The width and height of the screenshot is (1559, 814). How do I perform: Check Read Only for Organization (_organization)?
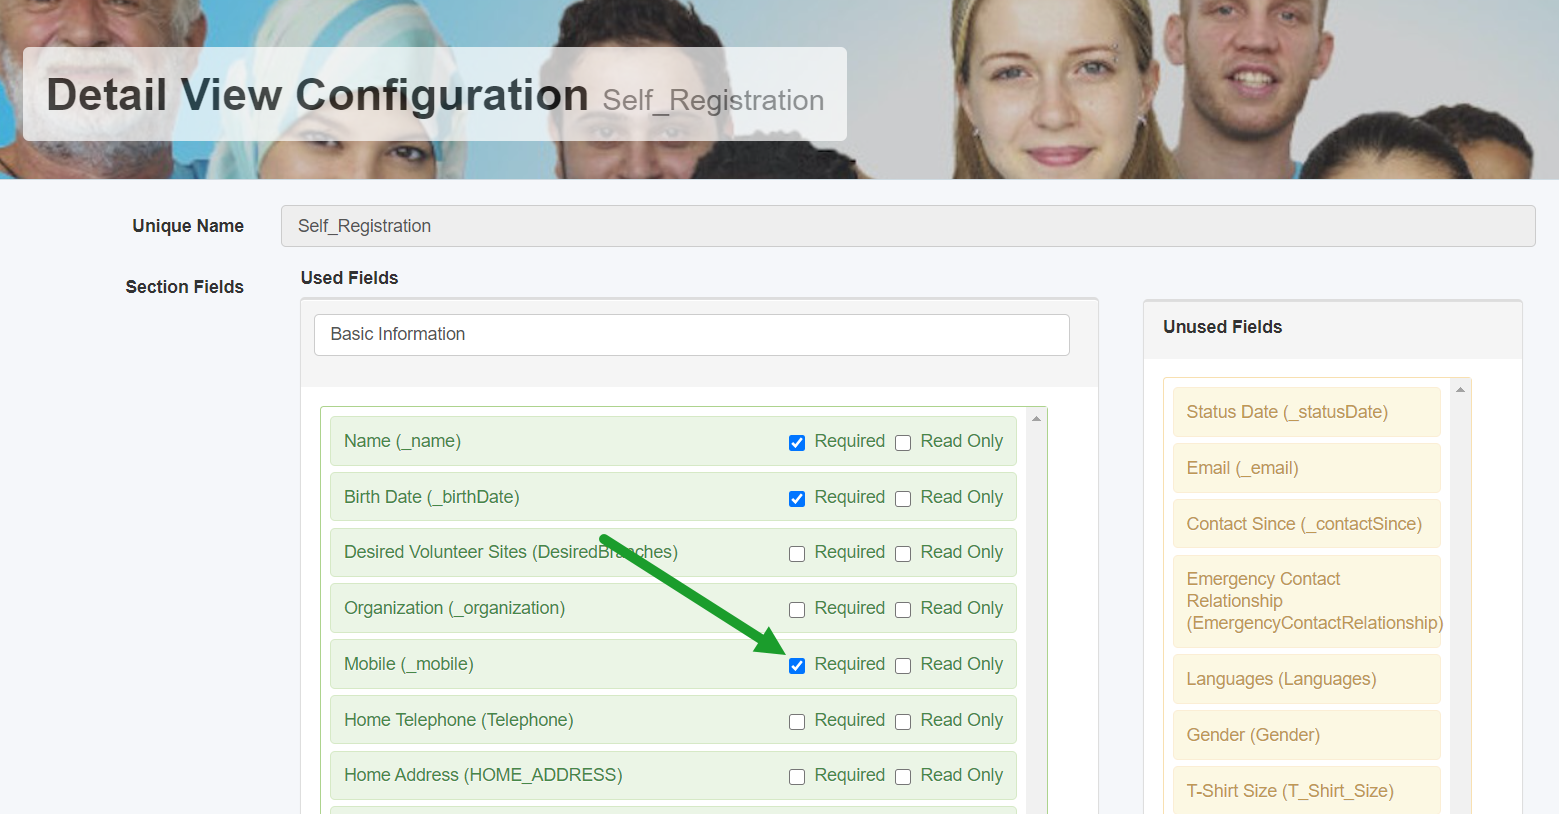(903, 610)
